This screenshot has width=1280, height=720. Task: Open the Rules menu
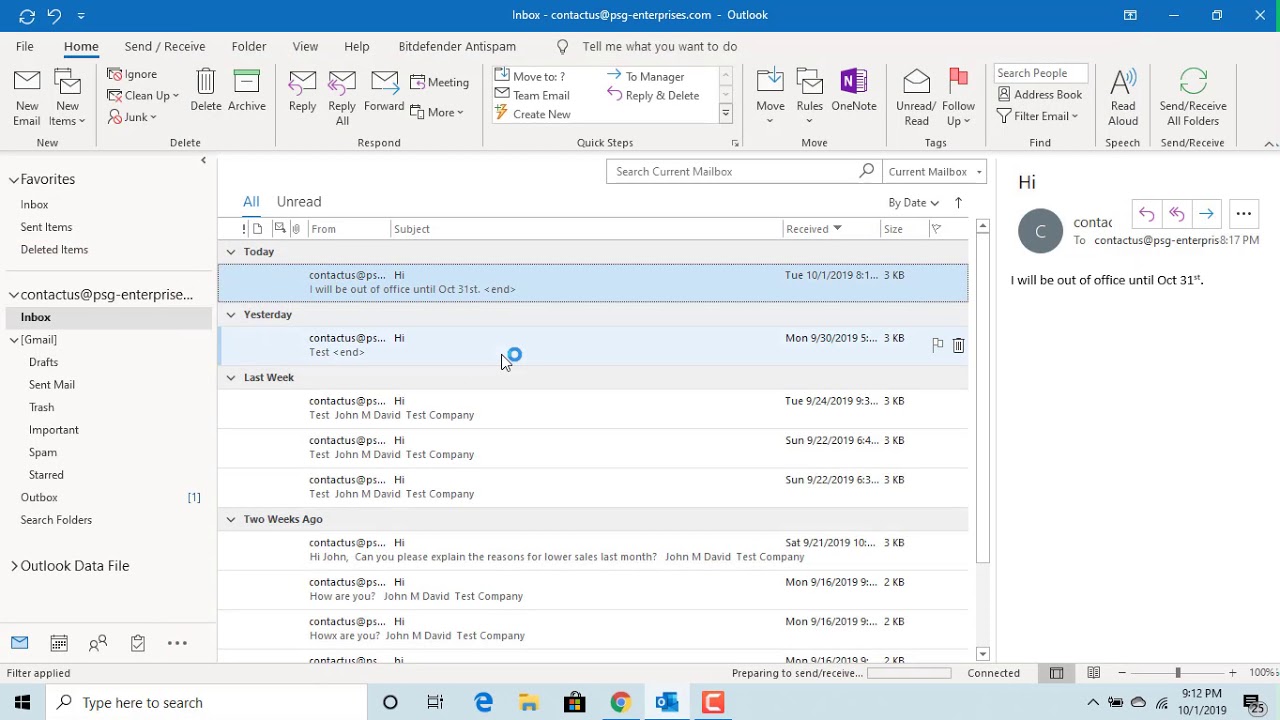point(810,98)
